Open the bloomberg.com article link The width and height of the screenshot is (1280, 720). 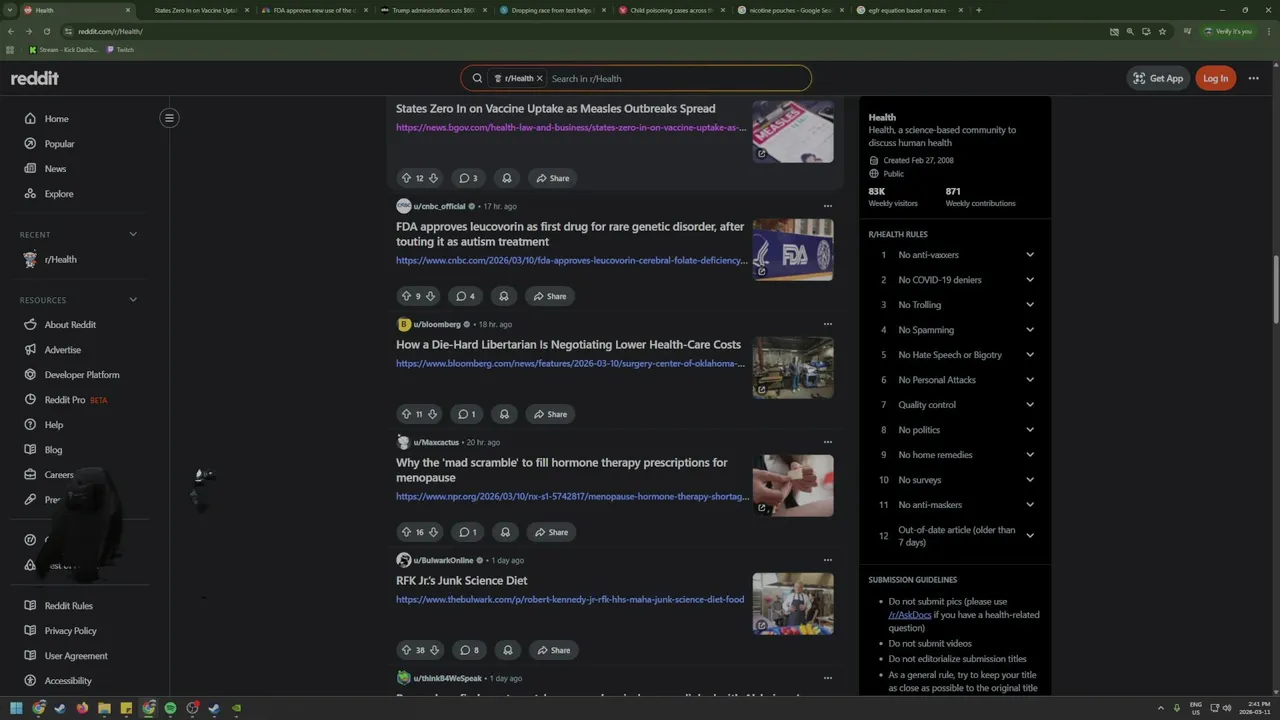click(x=570, y=364)
